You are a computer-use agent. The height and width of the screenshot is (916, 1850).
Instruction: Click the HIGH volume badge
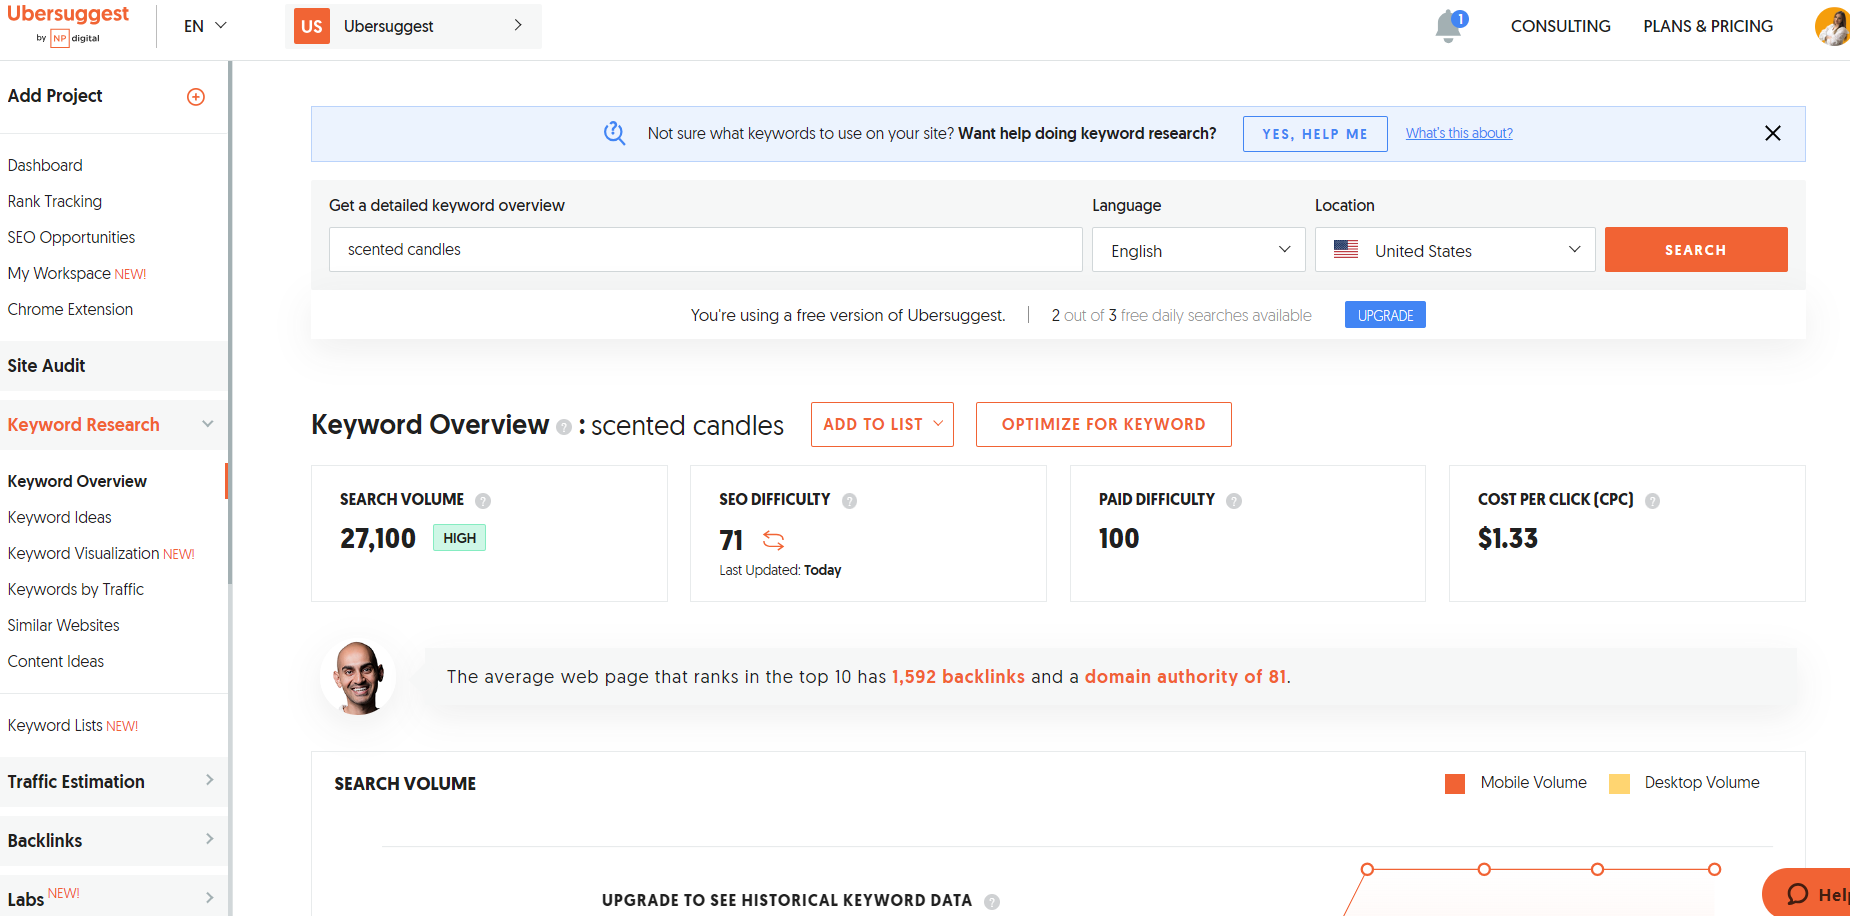[459, 538]
